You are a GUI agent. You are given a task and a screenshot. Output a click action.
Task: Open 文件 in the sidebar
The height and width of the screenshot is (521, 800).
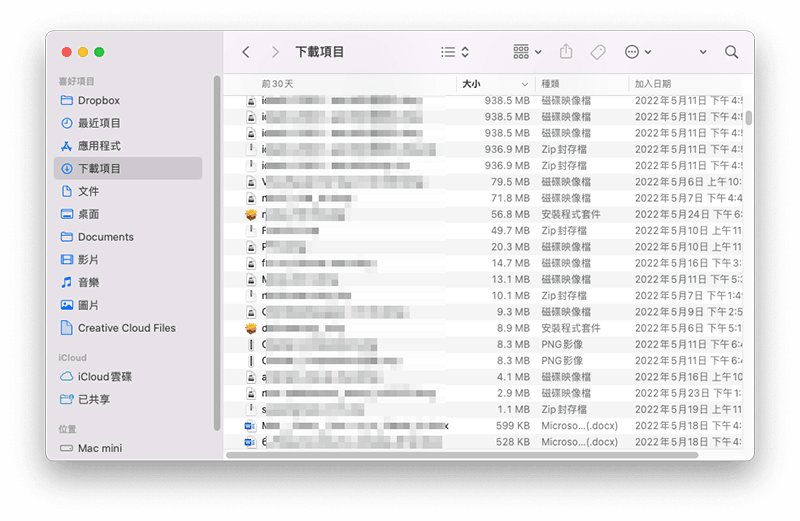[x=128, y=191]
